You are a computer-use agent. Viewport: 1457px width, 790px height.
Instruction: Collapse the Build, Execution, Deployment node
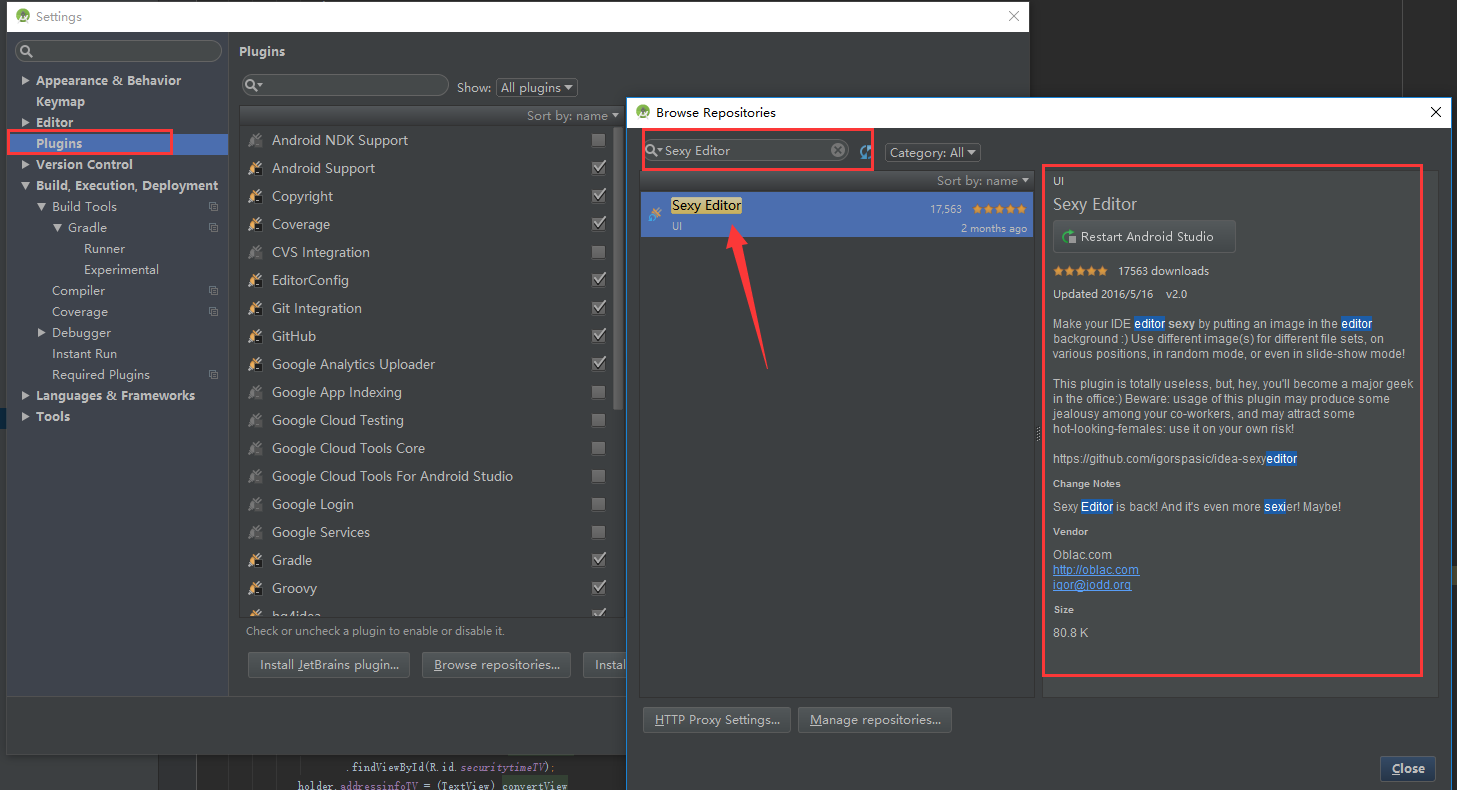[x=25, y=185]
